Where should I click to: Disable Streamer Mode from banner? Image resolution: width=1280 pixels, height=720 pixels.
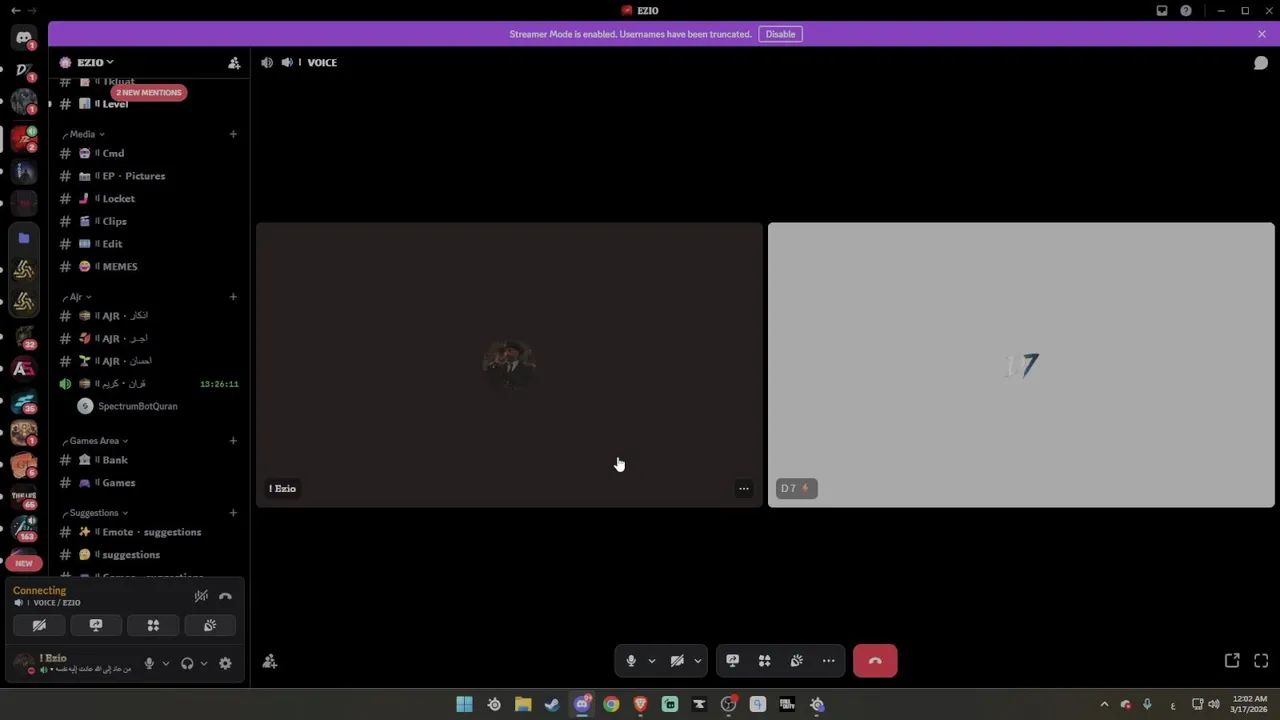tap(780, 34)
